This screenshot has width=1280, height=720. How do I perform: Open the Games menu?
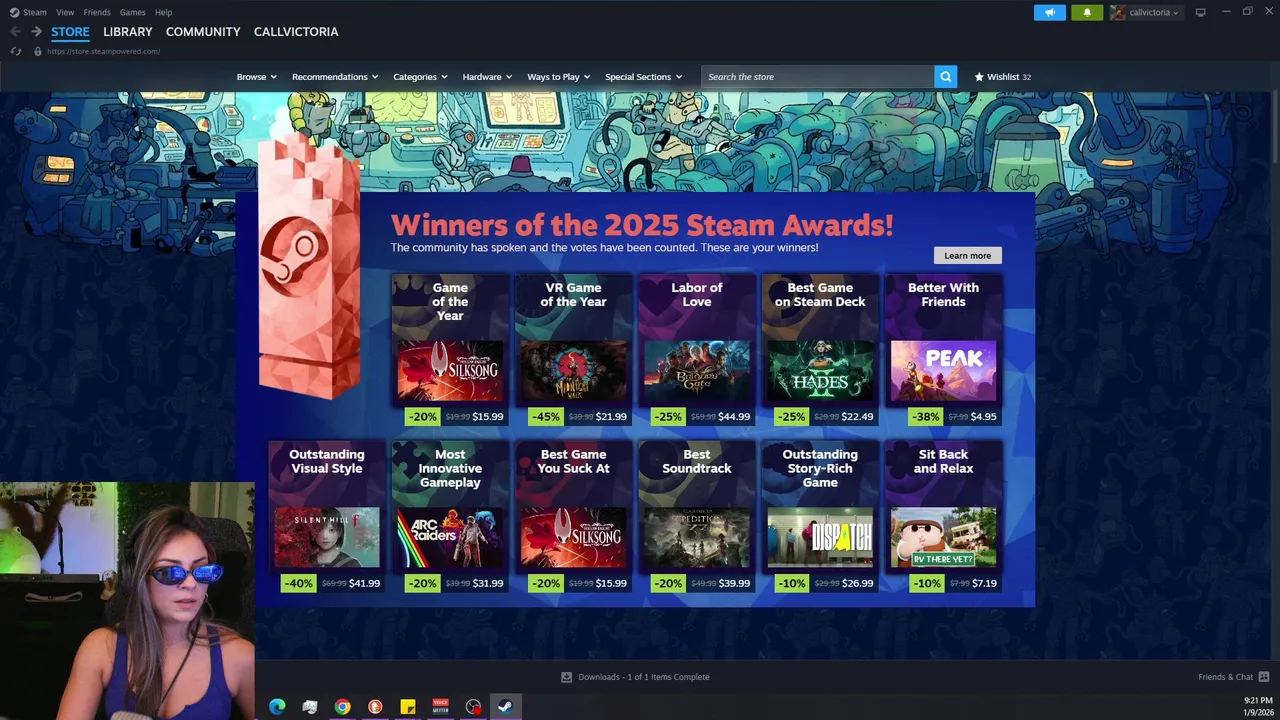(x=132, y=12)
